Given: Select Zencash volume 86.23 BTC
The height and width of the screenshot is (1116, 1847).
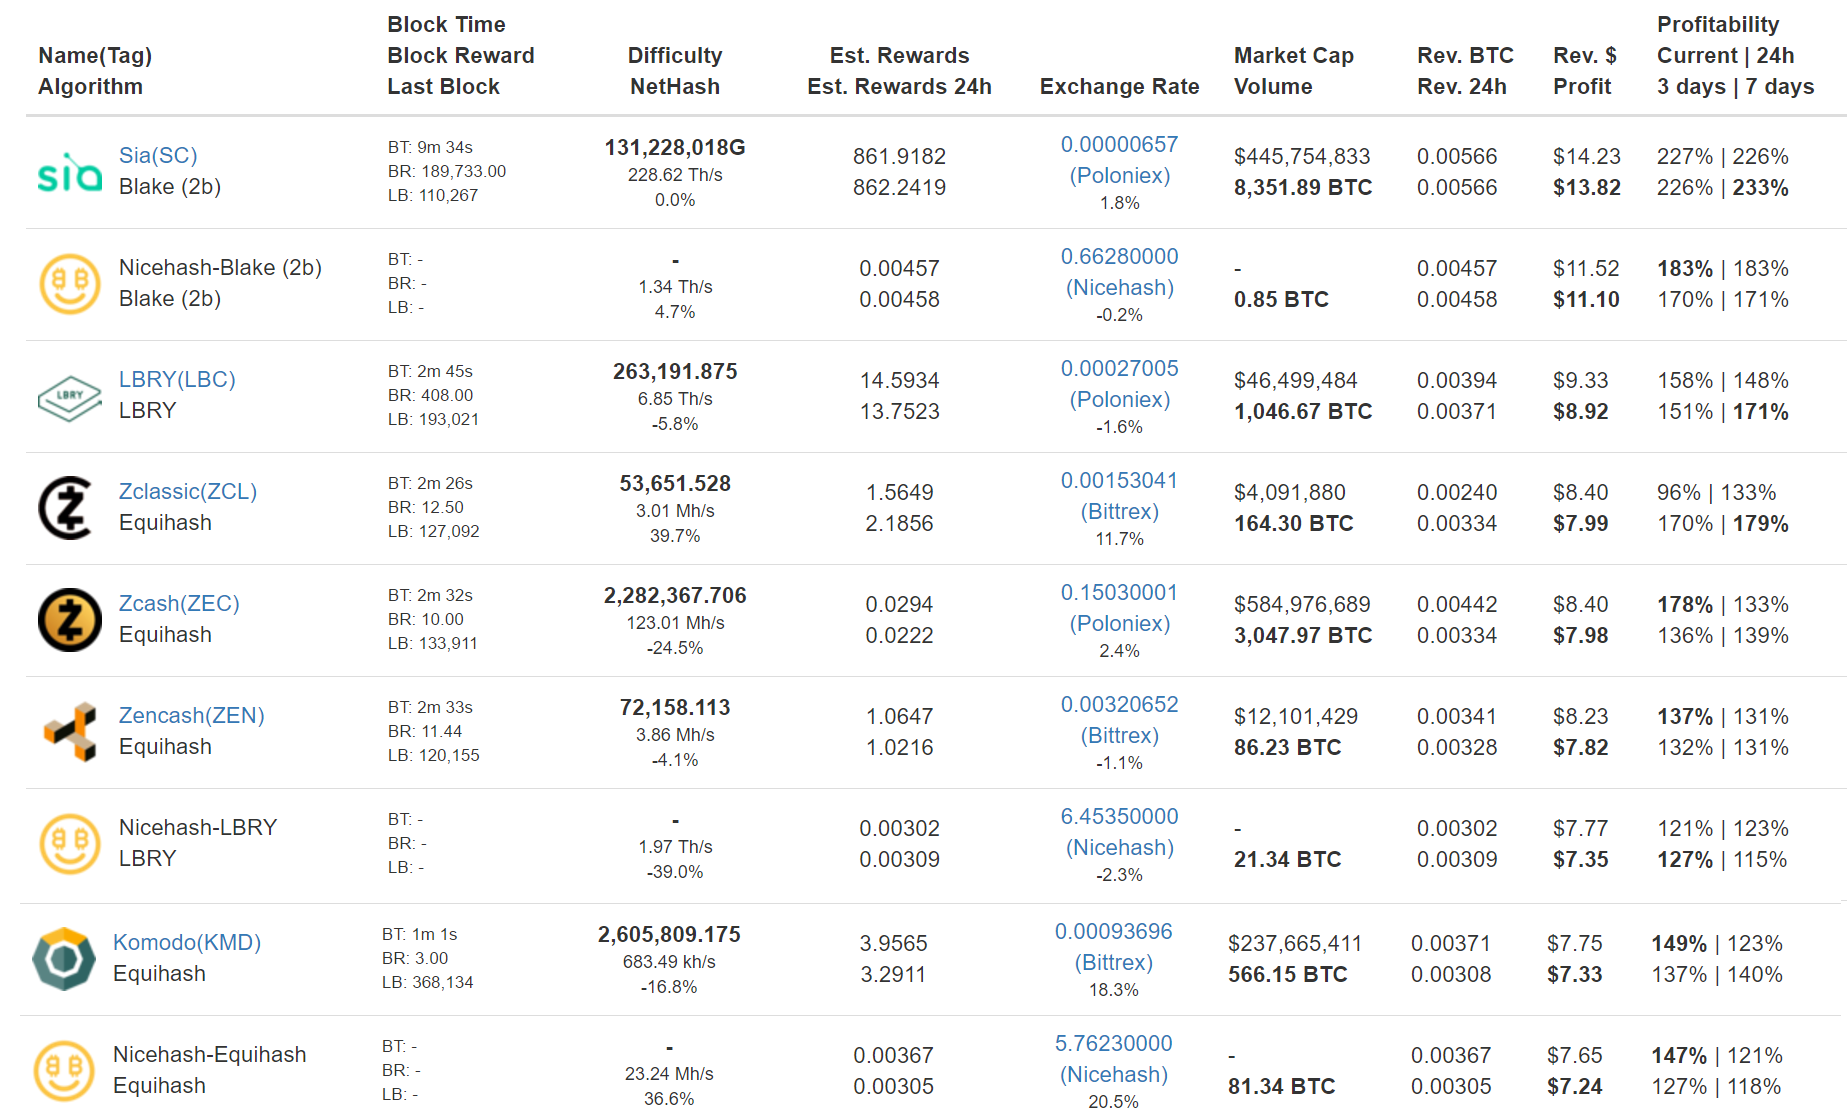Looking at the screenshot, I should (1287, 748).
